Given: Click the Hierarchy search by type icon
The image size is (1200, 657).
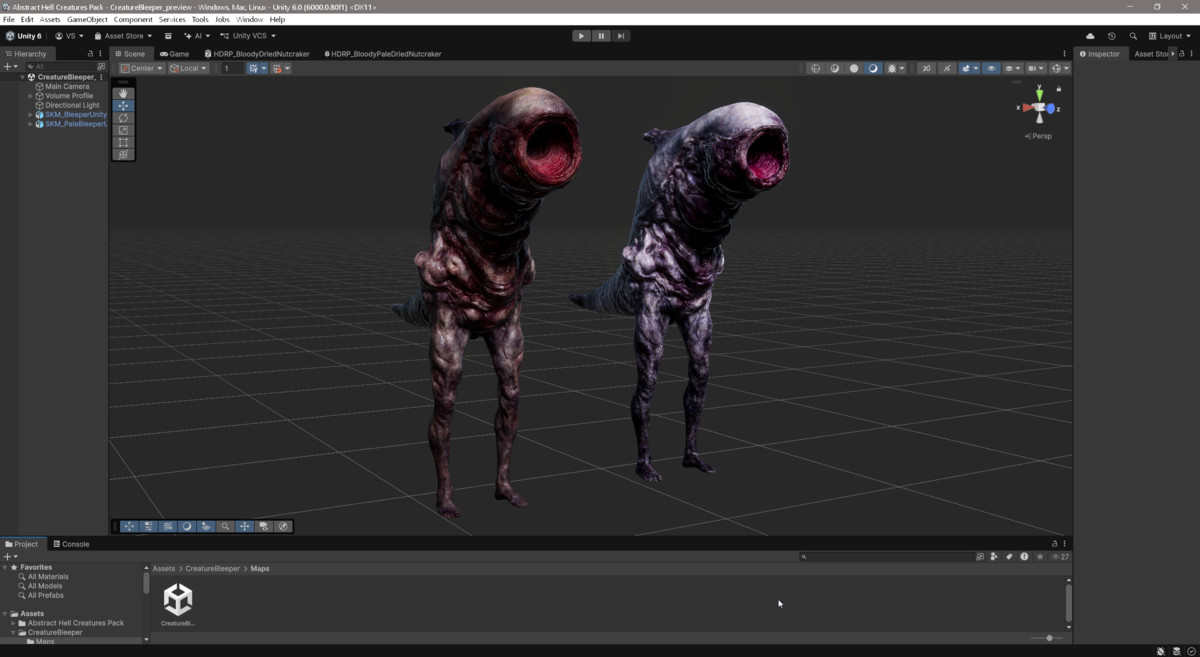Looking at the screenshot, I should point(100,67).
